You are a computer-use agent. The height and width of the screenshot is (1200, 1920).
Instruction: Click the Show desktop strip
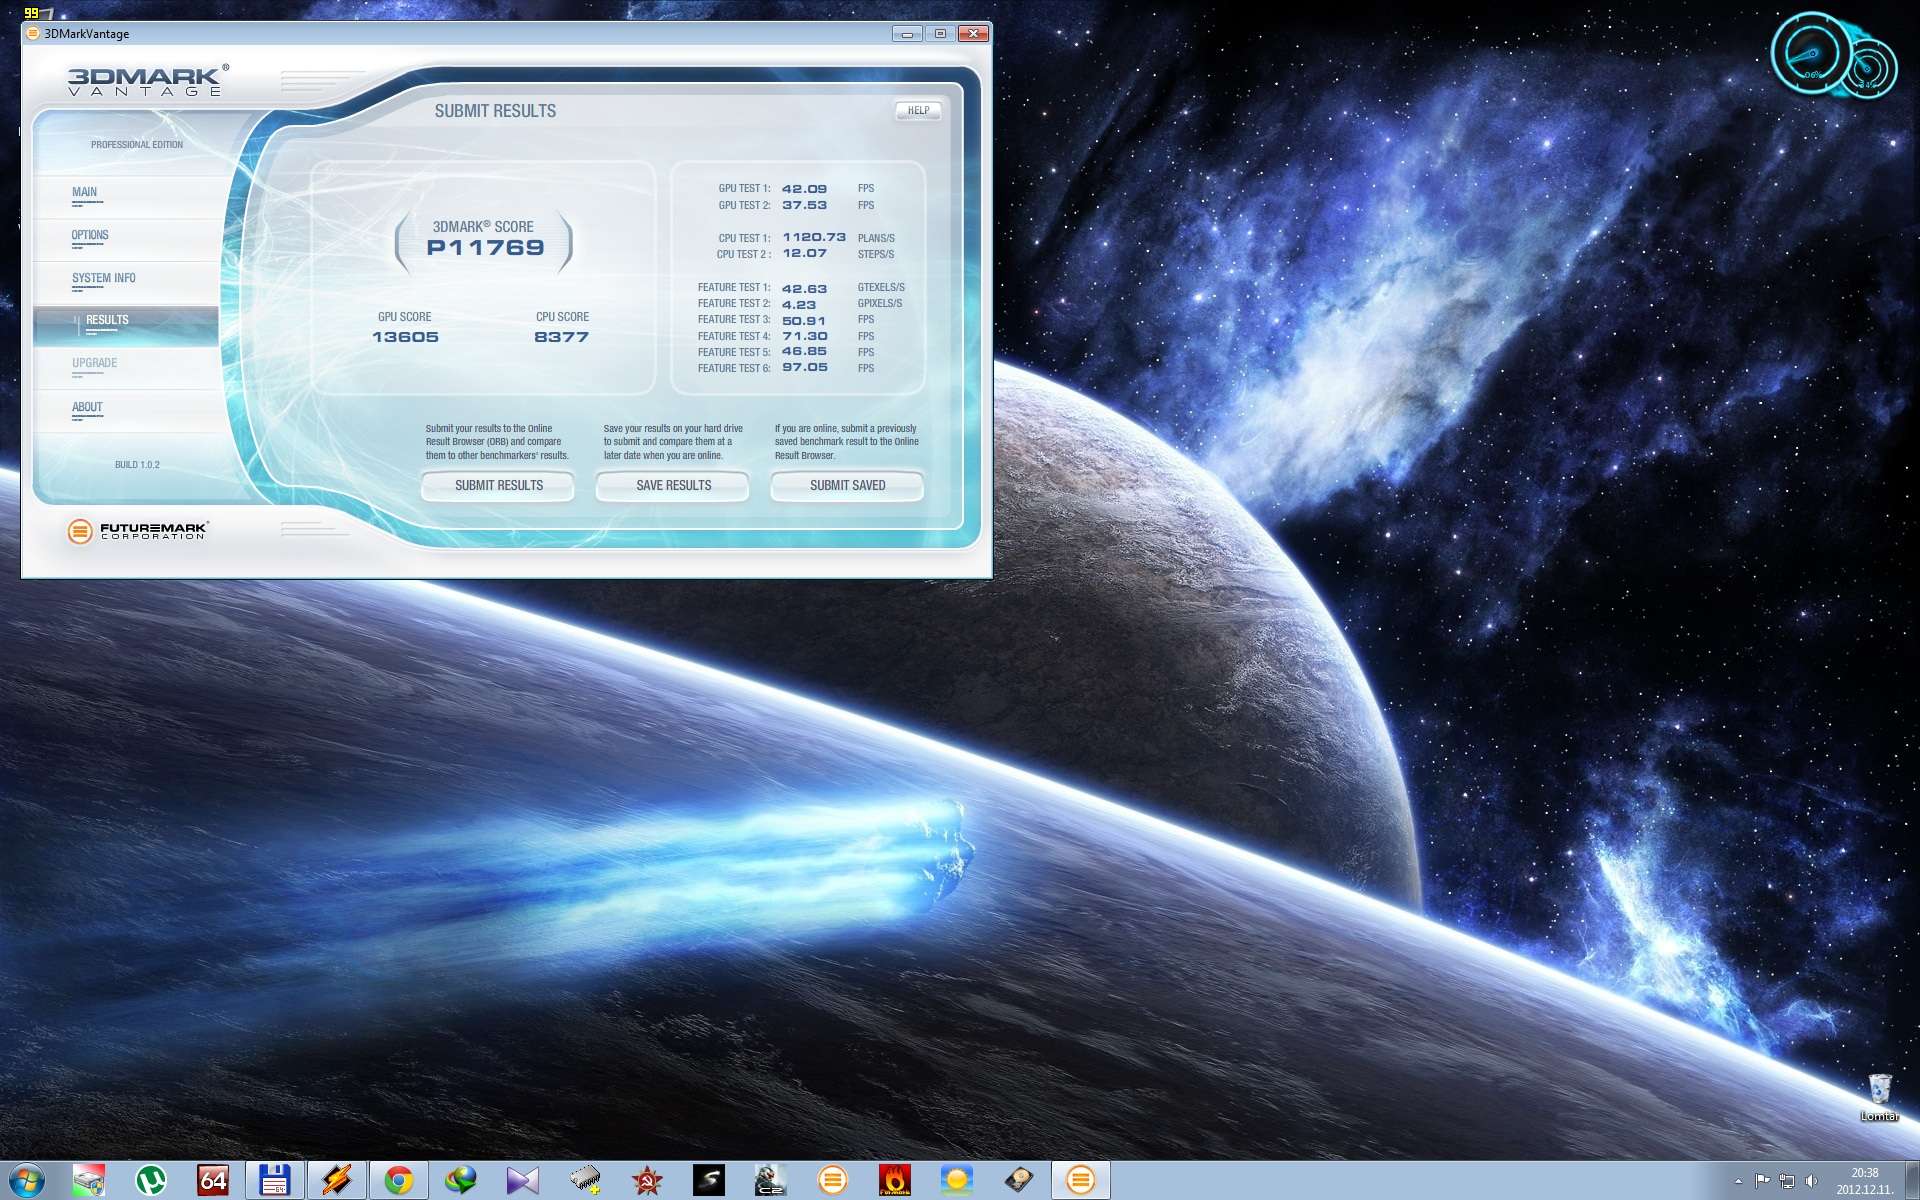pyautogui.click(x=1912, y=1181)
